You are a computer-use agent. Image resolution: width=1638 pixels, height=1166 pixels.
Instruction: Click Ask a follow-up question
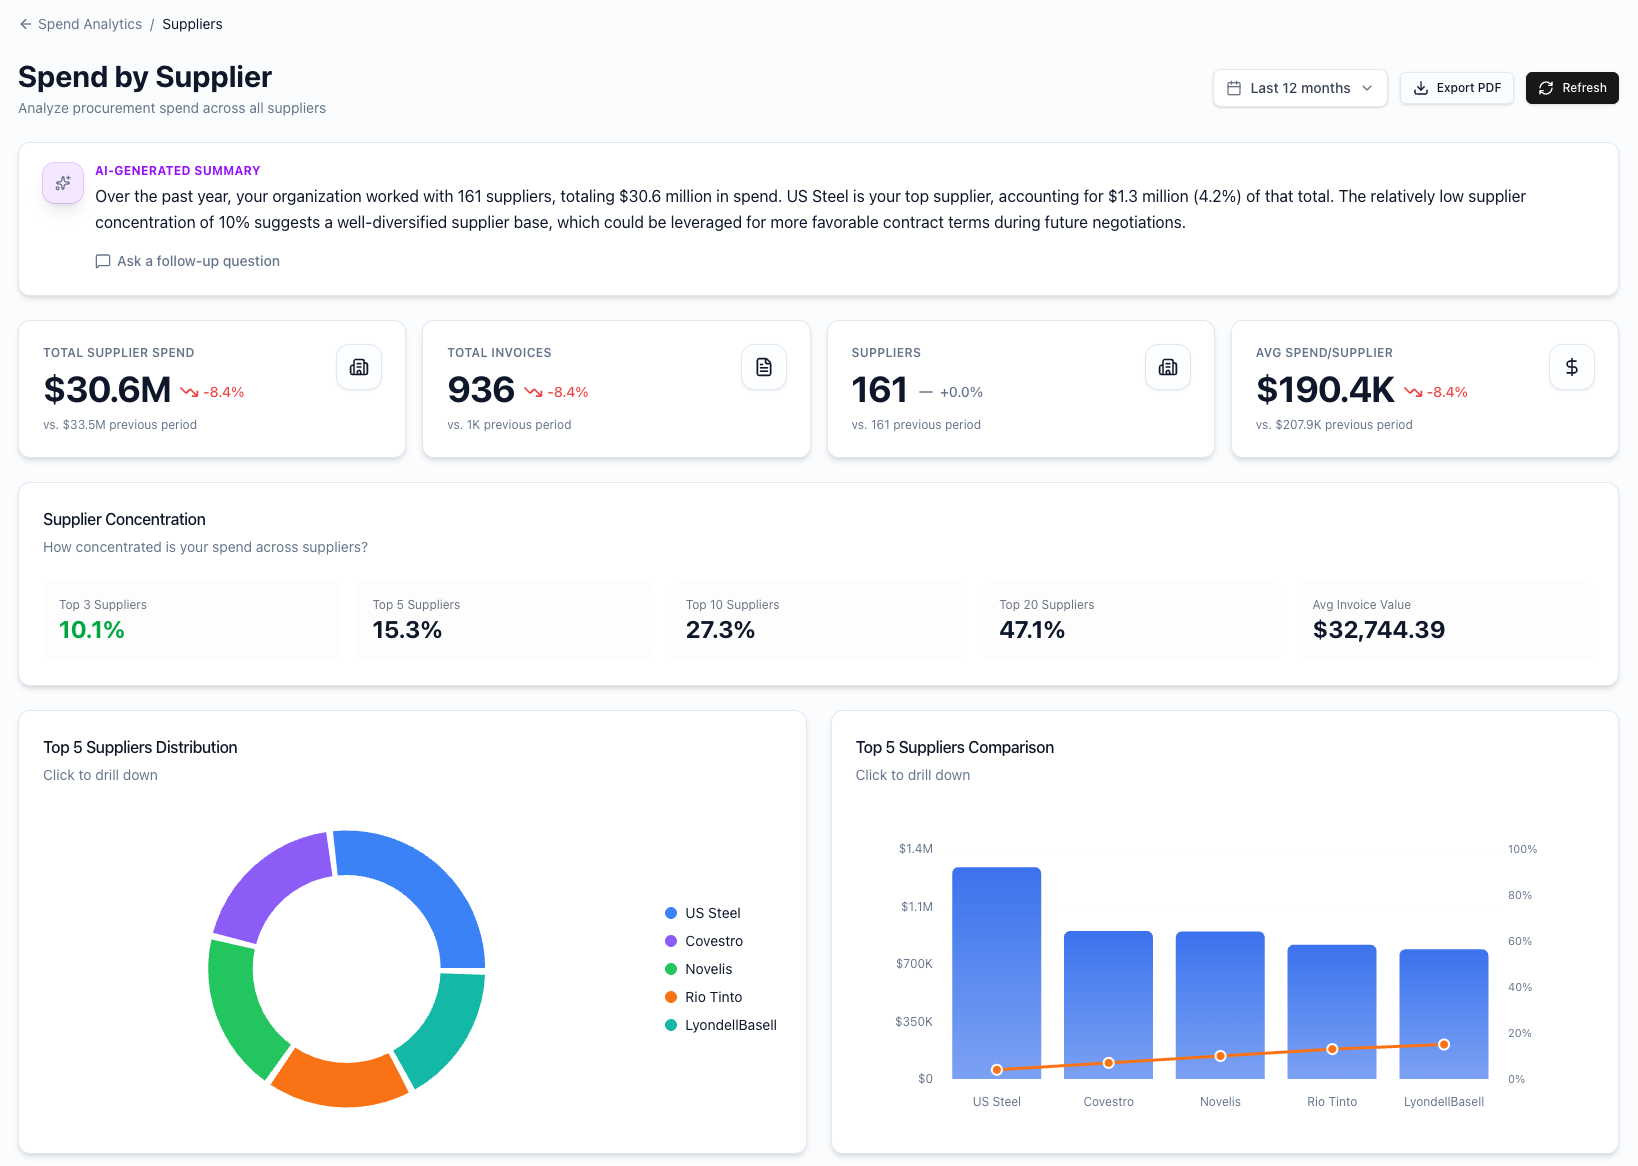coord(197,261)
